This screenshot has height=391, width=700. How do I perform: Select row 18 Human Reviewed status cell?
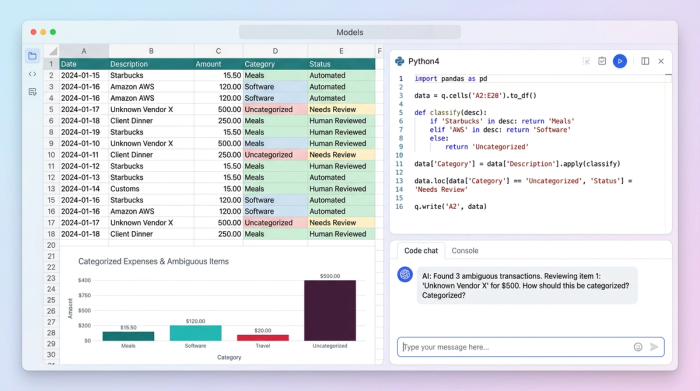341,234
